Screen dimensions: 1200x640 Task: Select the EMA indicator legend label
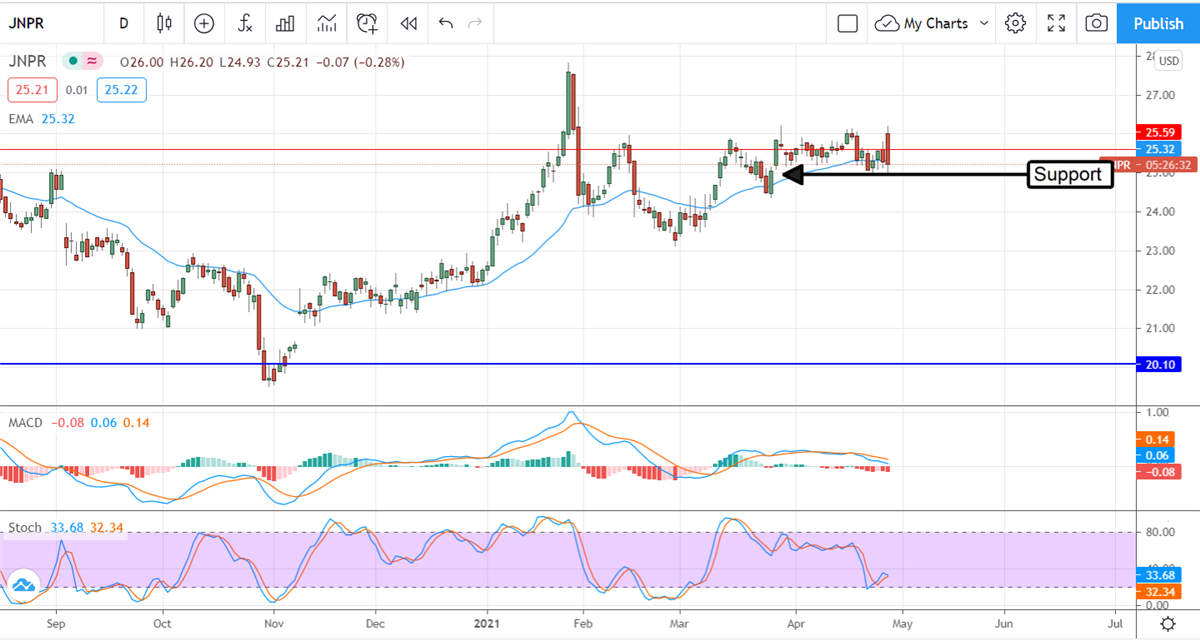(x=20, y=119)
